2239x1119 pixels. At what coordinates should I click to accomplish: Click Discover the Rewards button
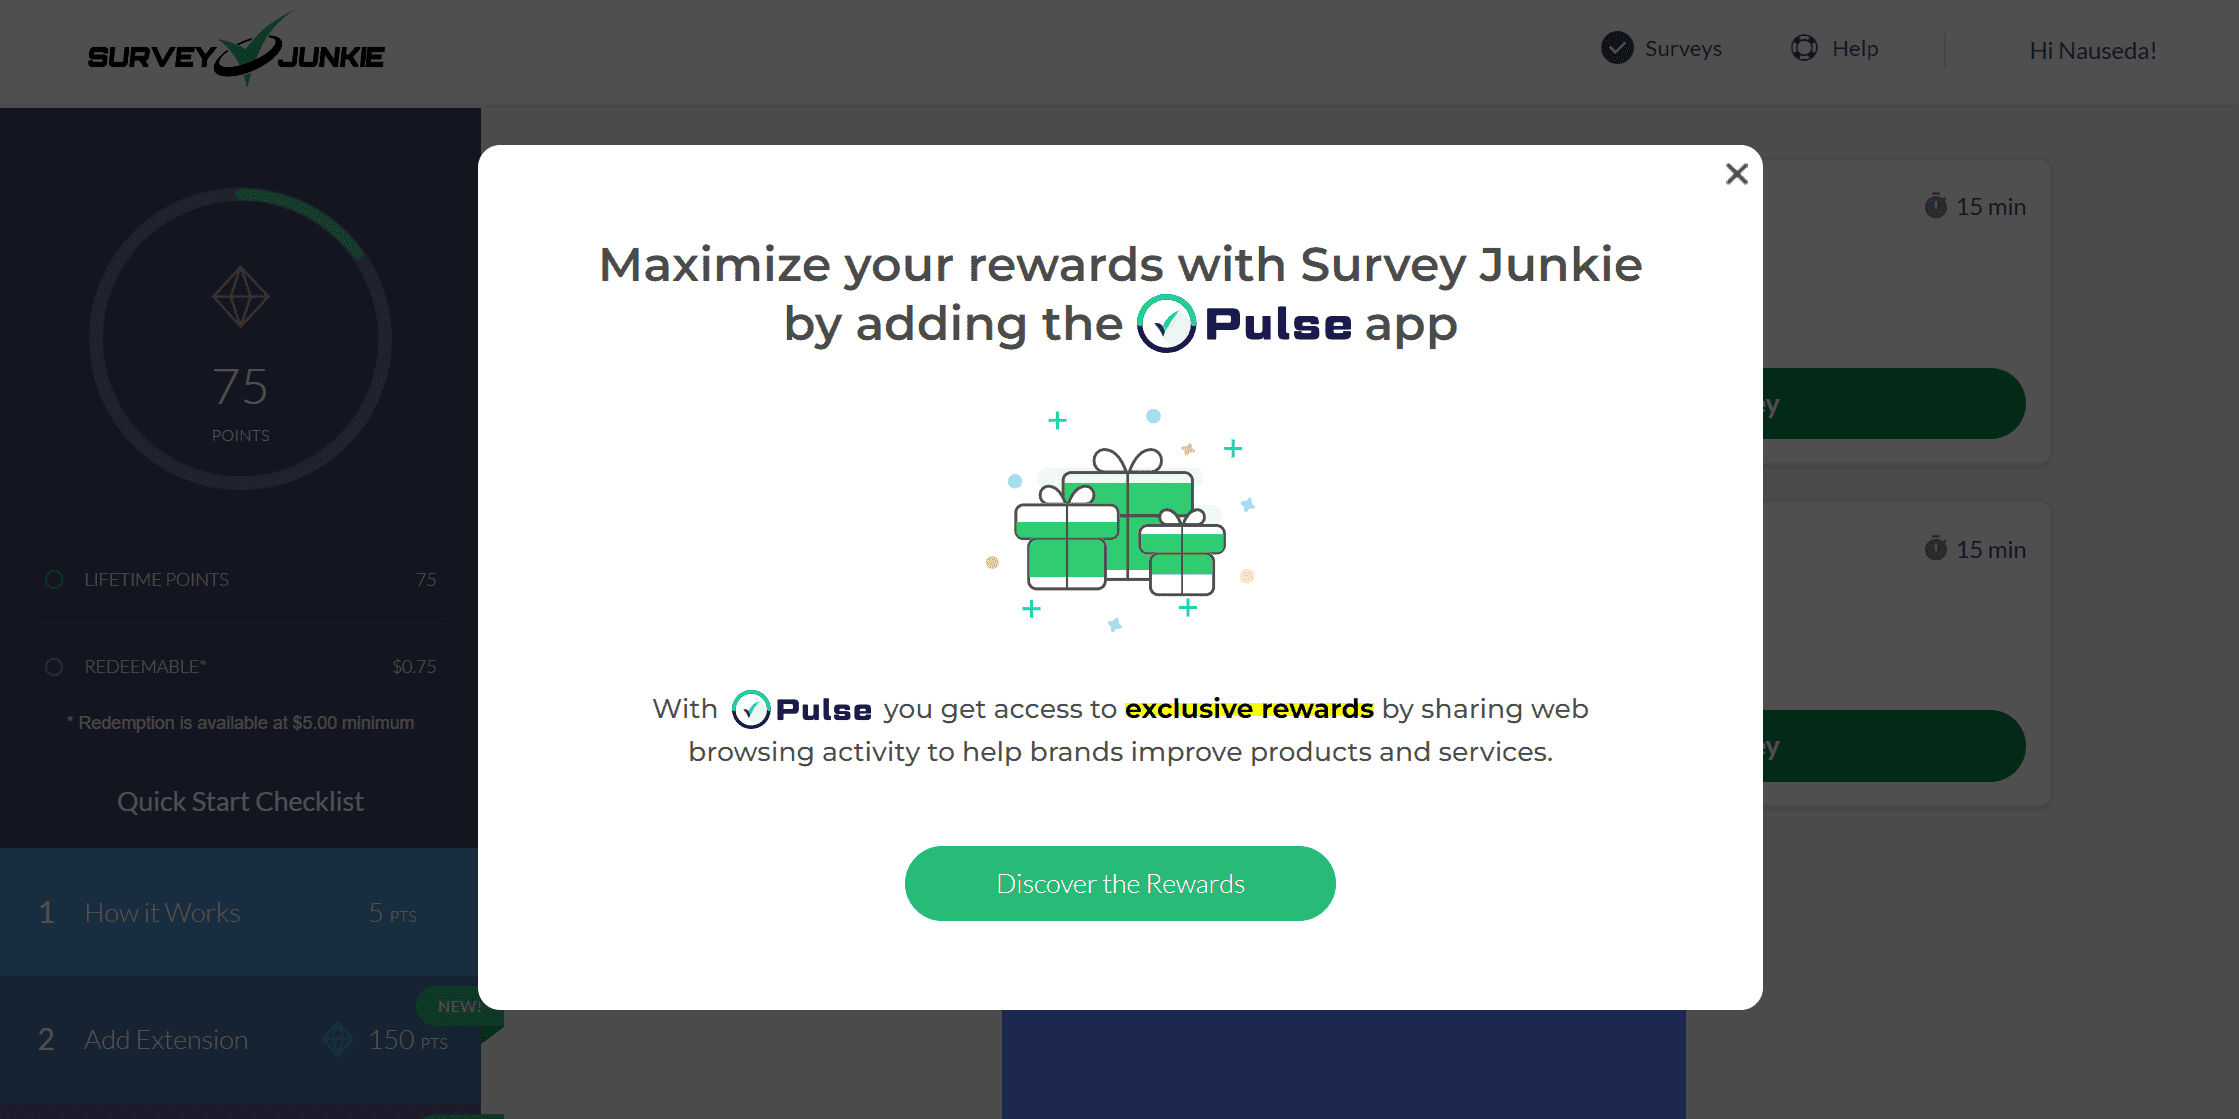[x=1120, y=882]
